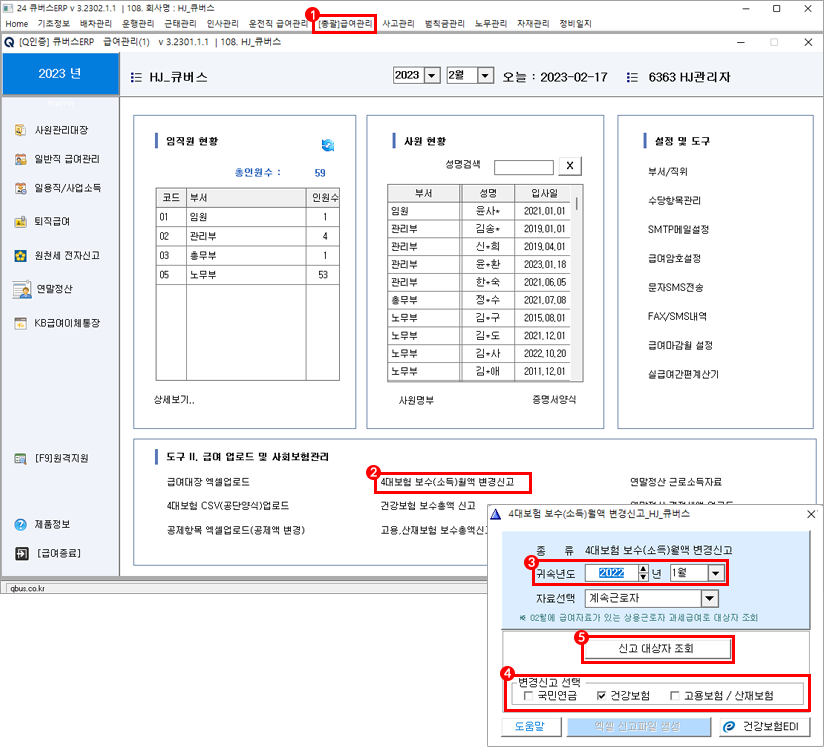Image resolution: width=824 pixels, height=747 pixels.
Task: Open the 기초정보 menu
Action: click(54, 24)
